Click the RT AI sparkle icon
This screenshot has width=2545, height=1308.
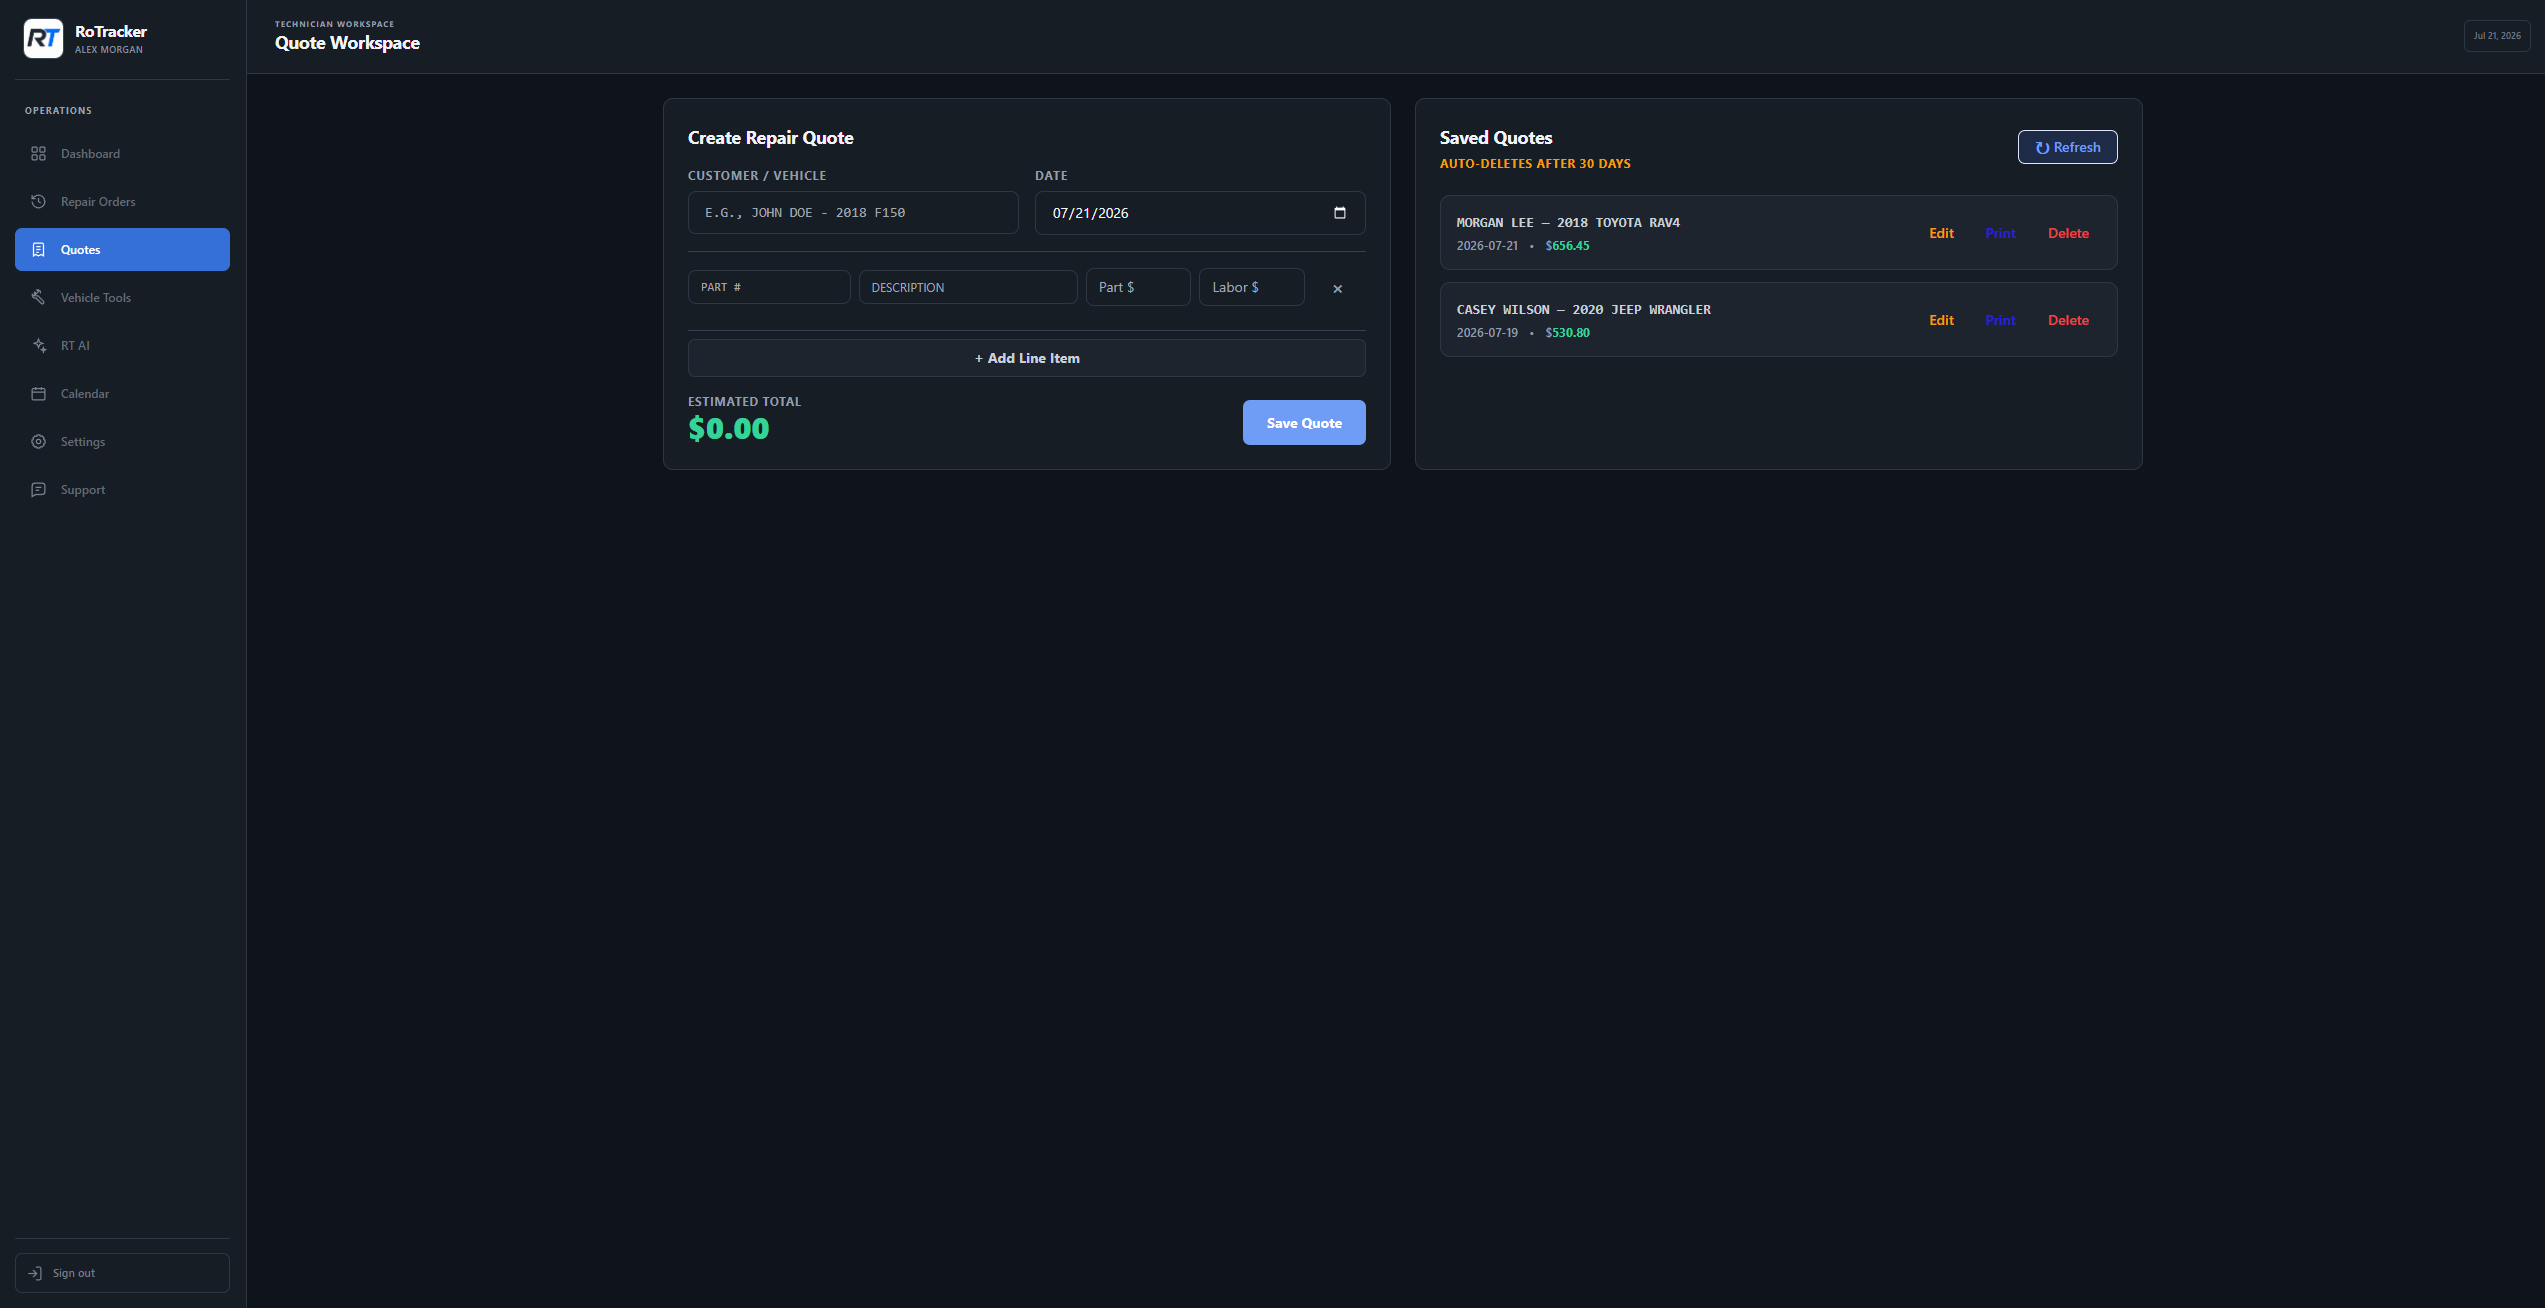point(38,346)
